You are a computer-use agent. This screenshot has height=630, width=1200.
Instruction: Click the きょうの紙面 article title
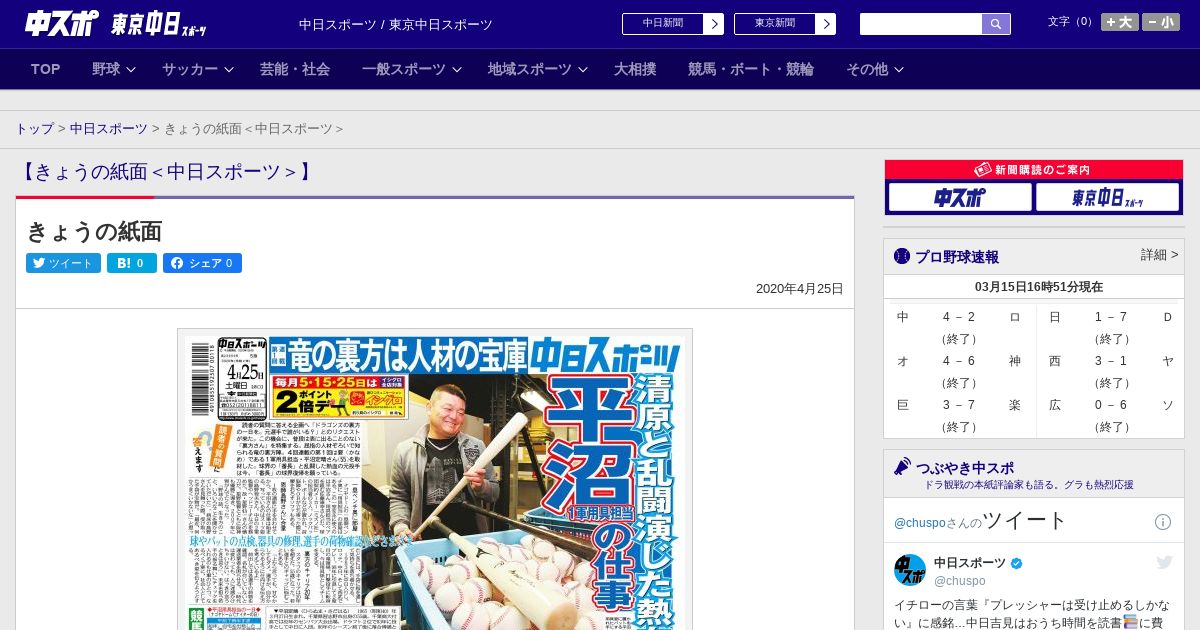(94, 231)
